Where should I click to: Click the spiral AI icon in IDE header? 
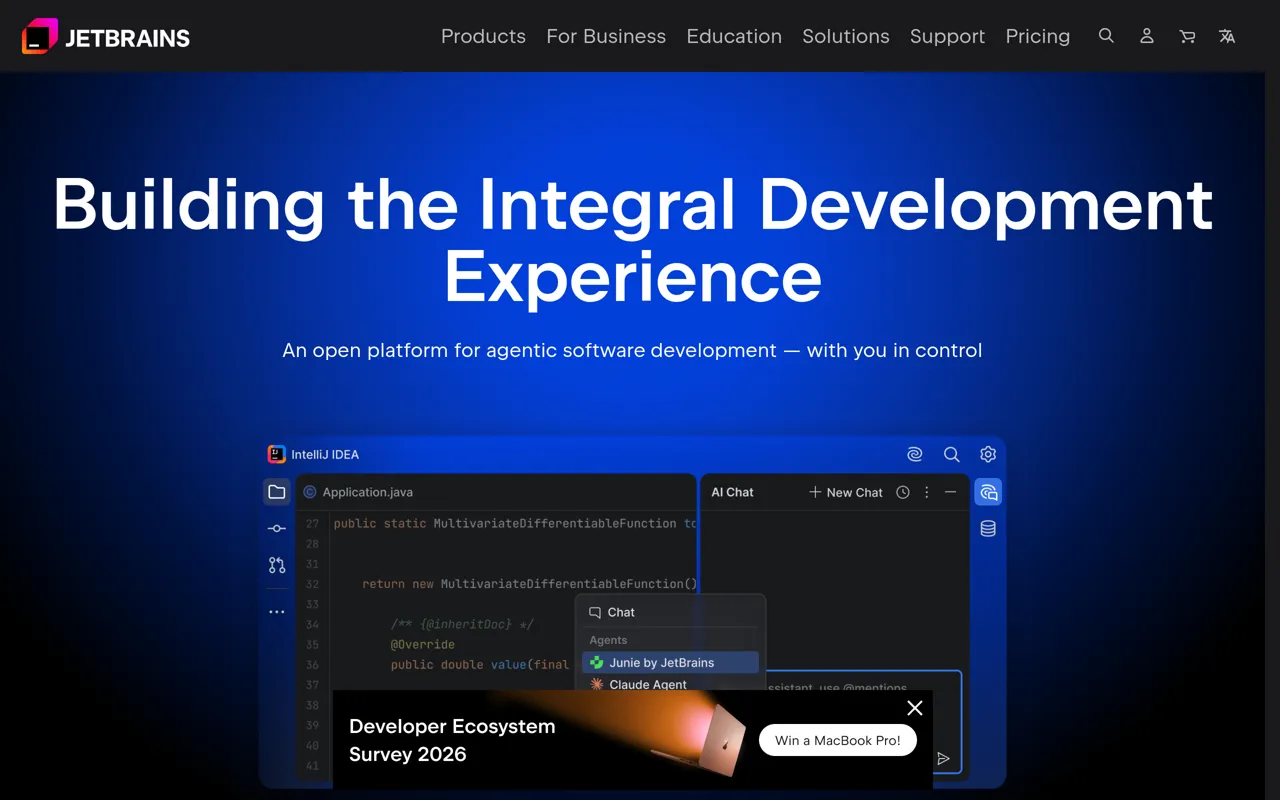point(915,454)
